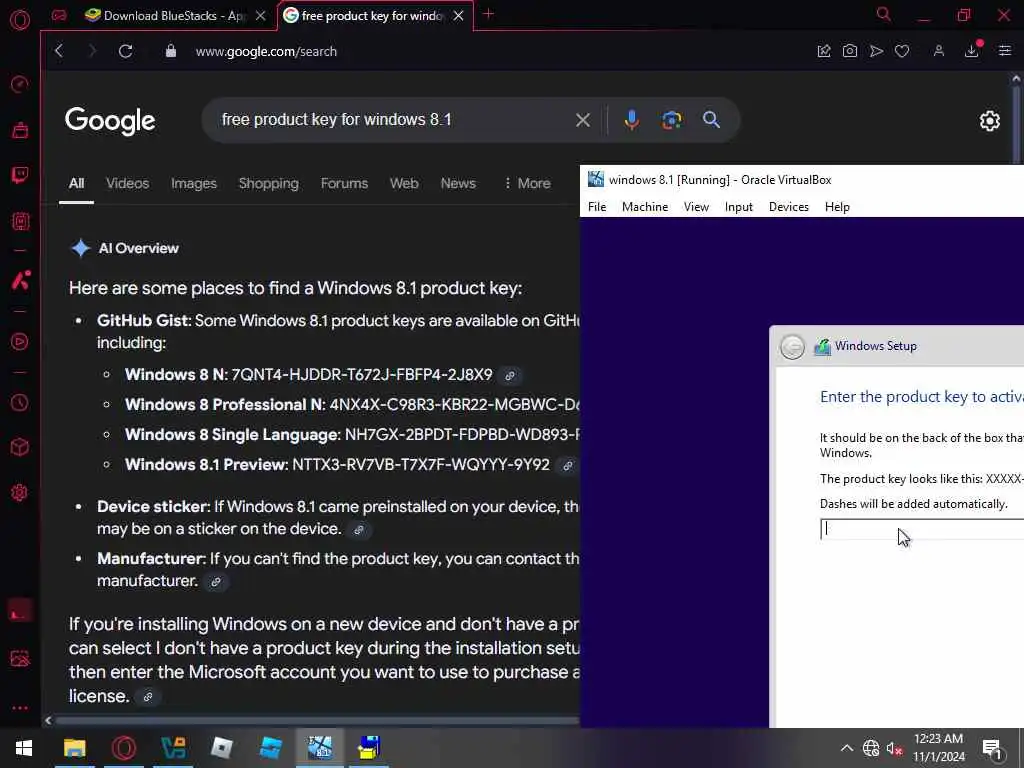Open the Windows Start menu
Screen dimensions: 1024x768
coord(24,748)
